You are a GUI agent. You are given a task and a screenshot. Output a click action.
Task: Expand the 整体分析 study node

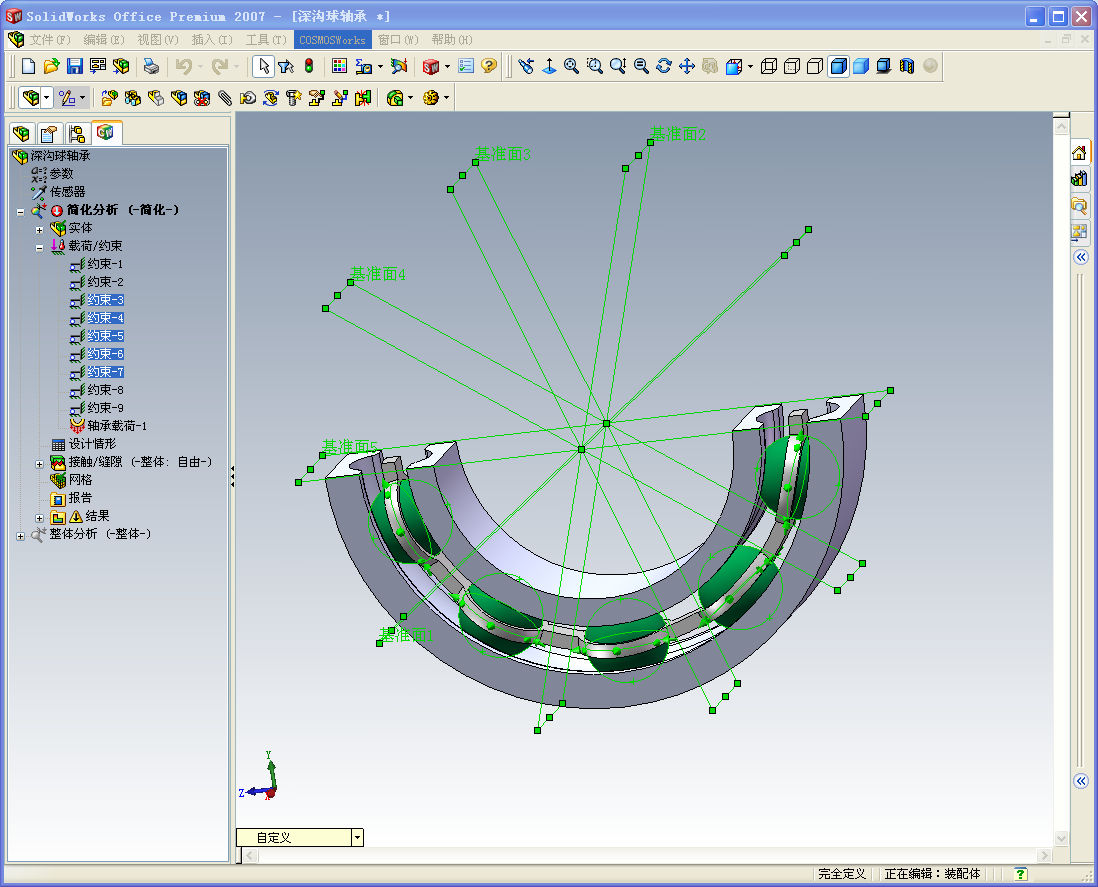tap(20, 536)
